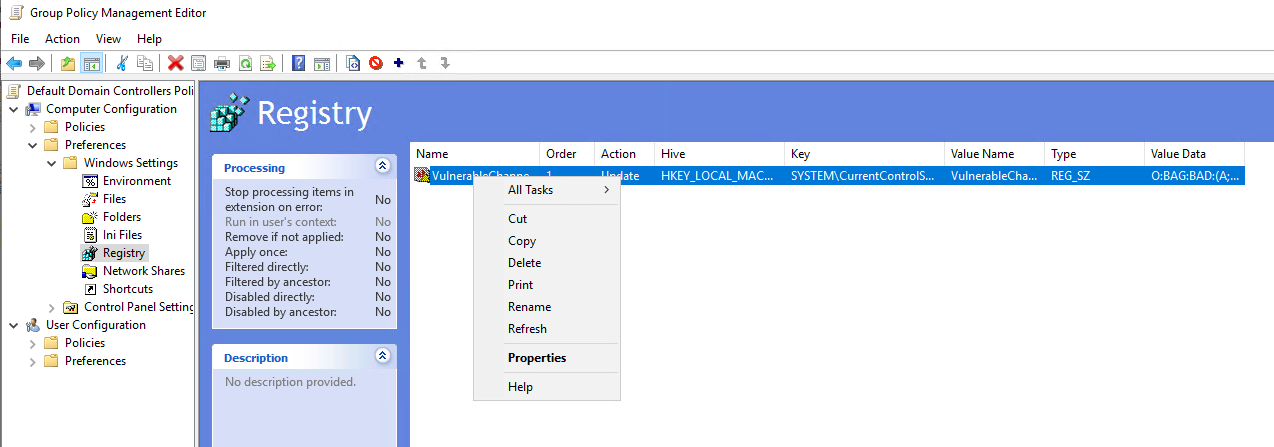Click the red Disable item icon

[376, 63]
